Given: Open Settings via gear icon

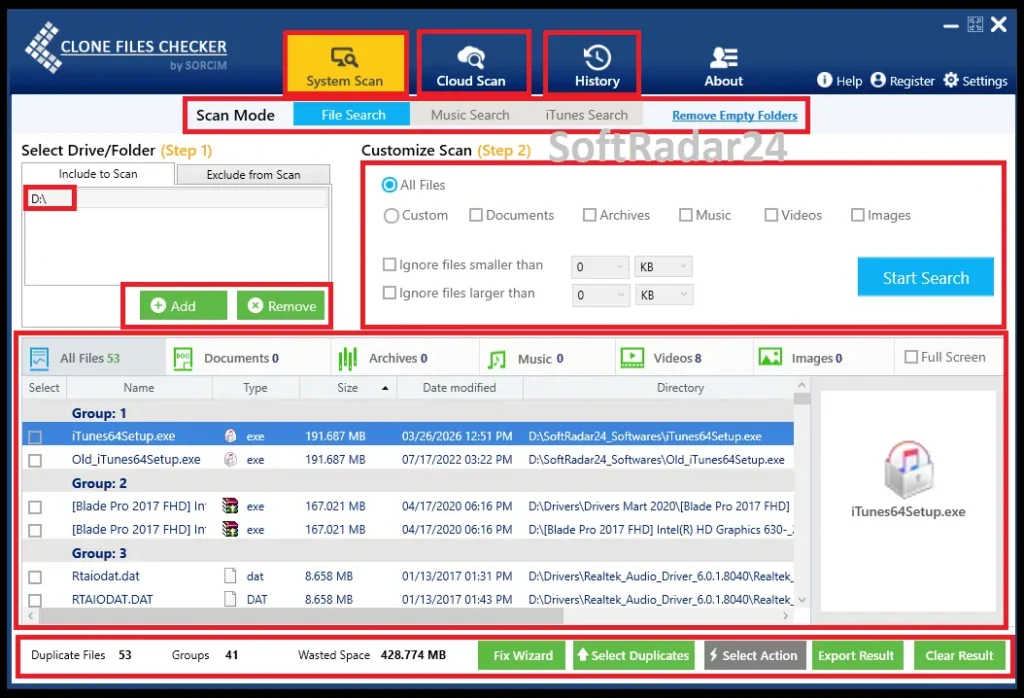Looking at the screenshot, I should coord(951,80).
